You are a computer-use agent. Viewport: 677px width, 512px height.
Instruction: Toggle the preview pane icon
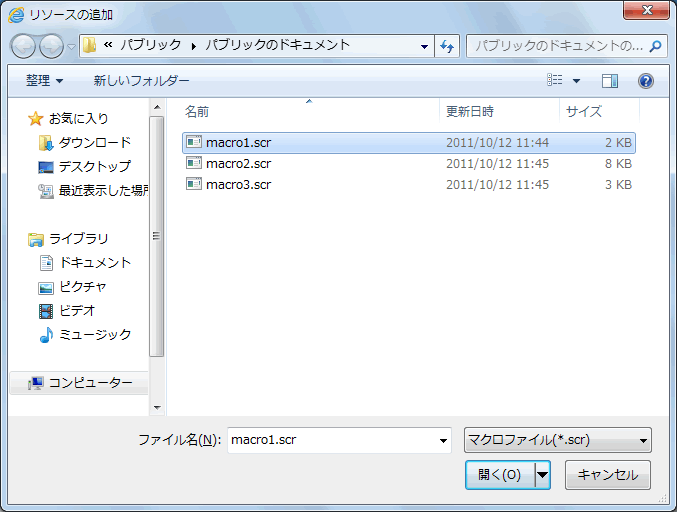coord(610,81)
